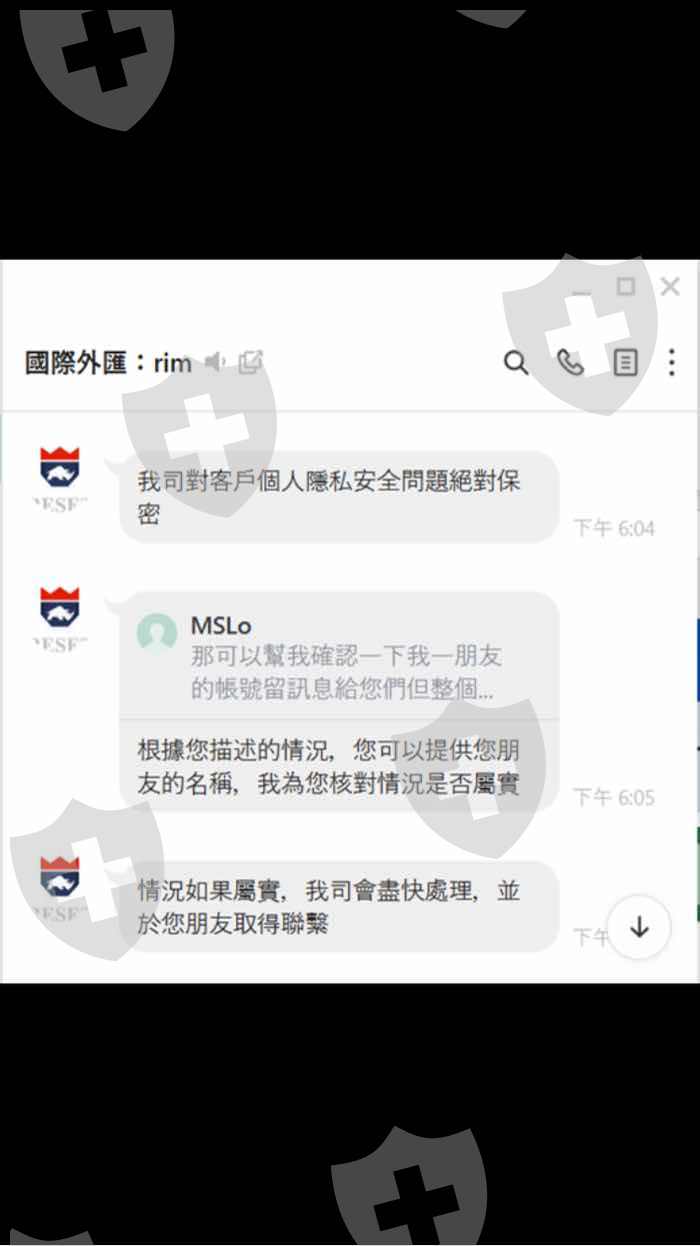
Task: Jump to latest message with down arrow
Action: pyautogui.click(x=639, y=927)
